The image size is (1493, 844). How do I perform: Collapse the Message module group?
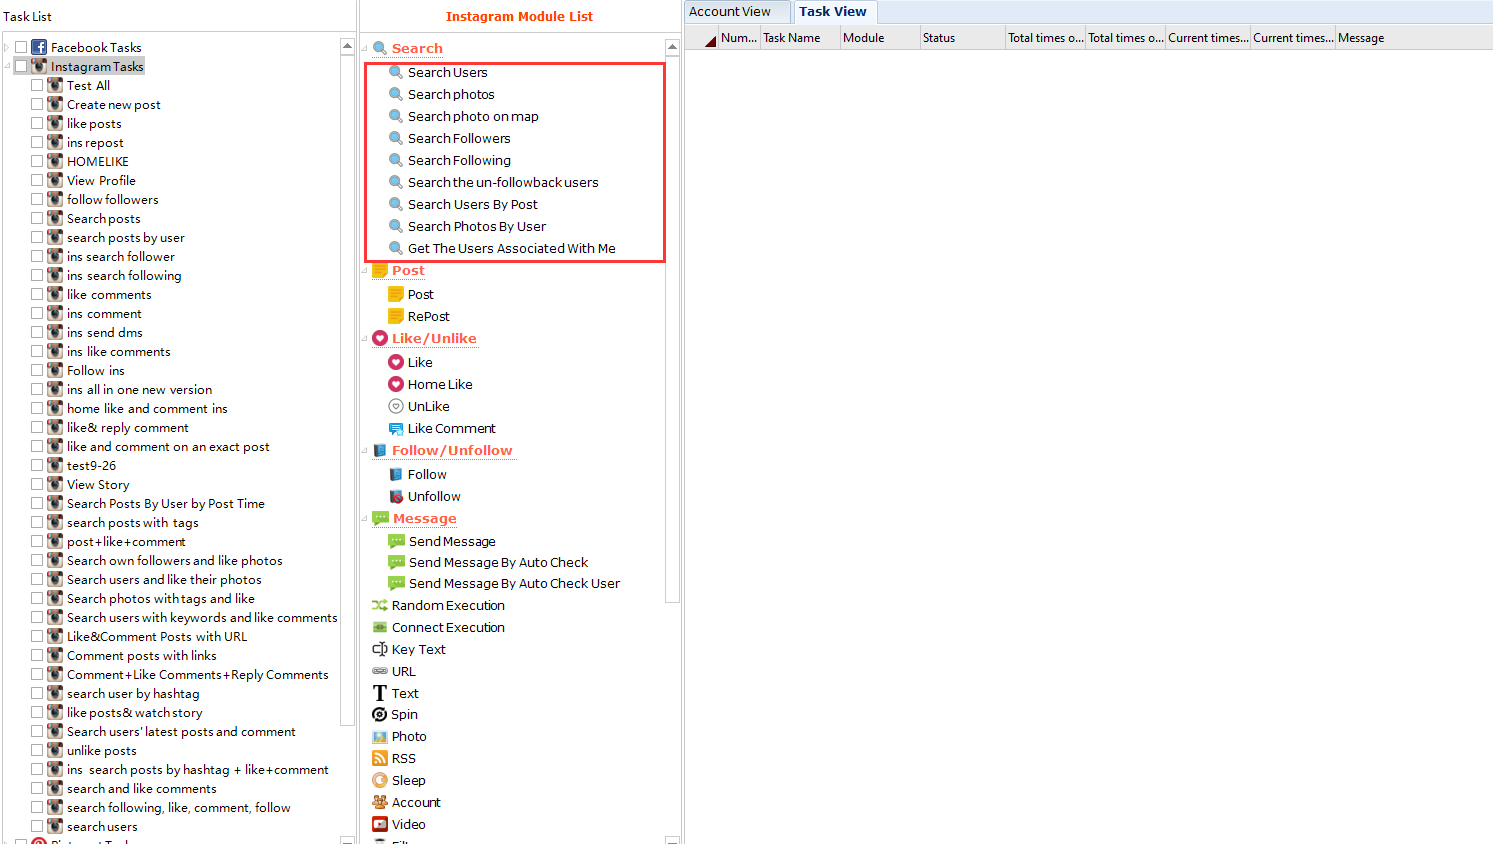(364, 518)
